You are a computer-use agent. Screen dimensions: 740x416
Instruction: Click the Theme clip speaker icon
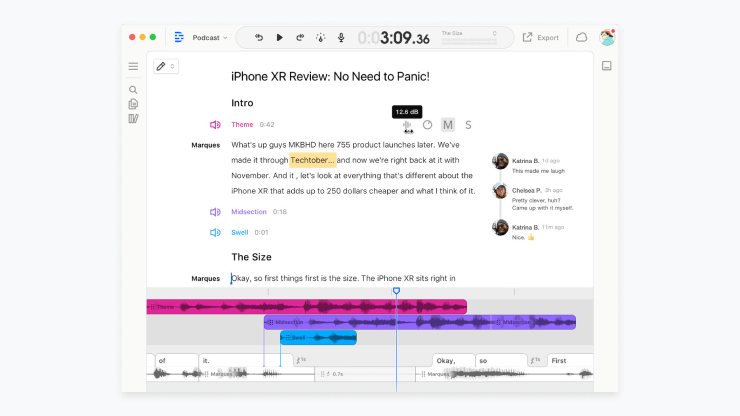215,125
